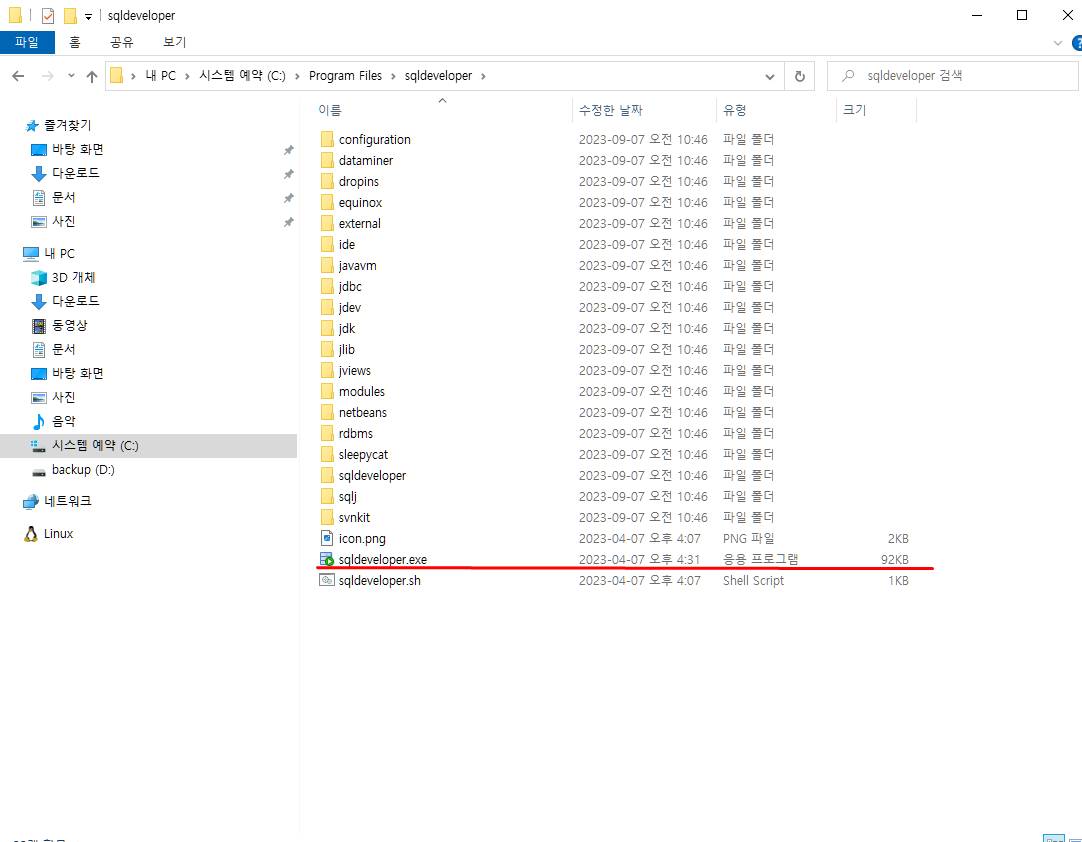
Task: Select the sqldeveloper.exe application icon
Action: point(327,560)
